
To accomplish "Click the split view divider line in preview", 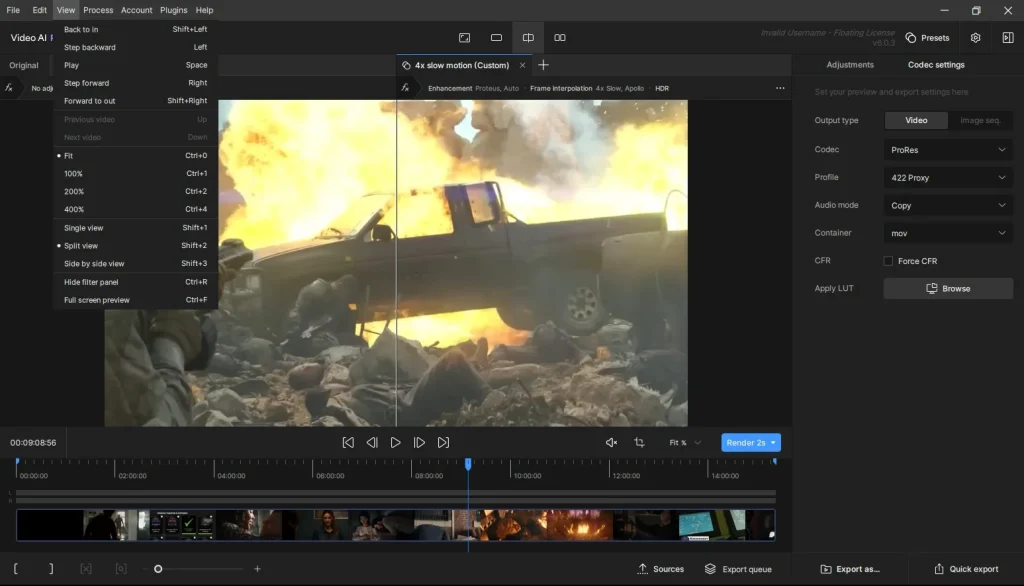I will click(396, 263).
